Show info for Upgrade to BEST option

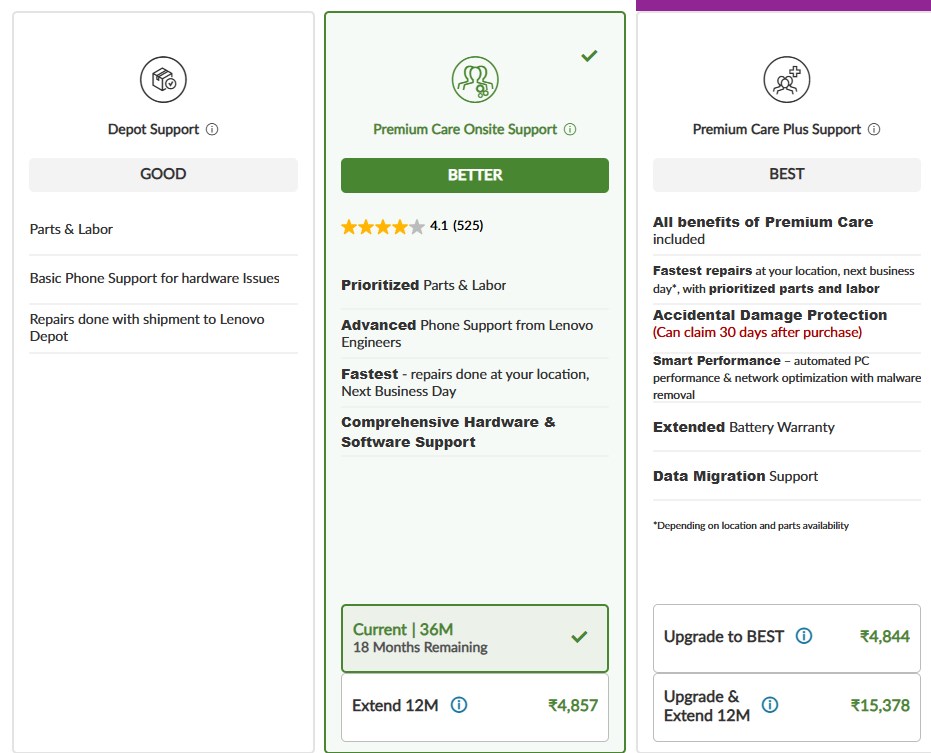click(804, 636)
